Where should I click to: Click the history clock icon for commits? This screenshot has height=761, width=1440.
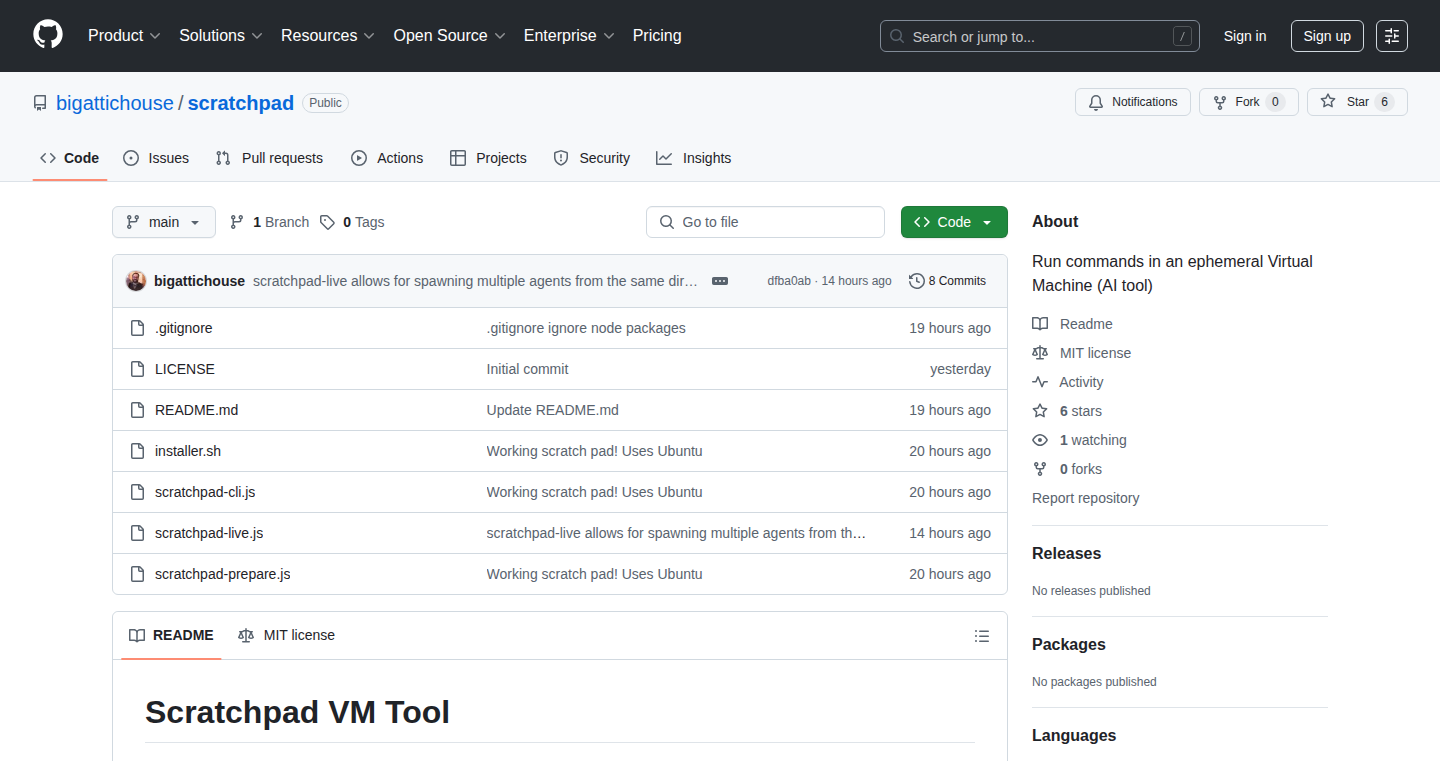pos(916,281)
